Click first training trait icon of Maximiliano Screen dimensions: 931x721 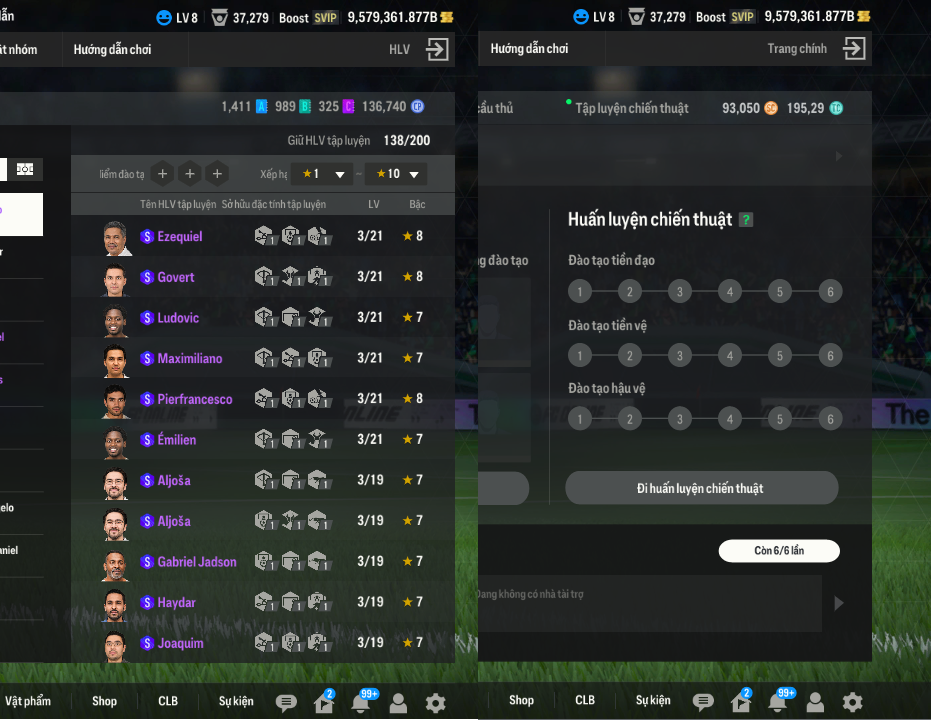(x=265, y=358)
